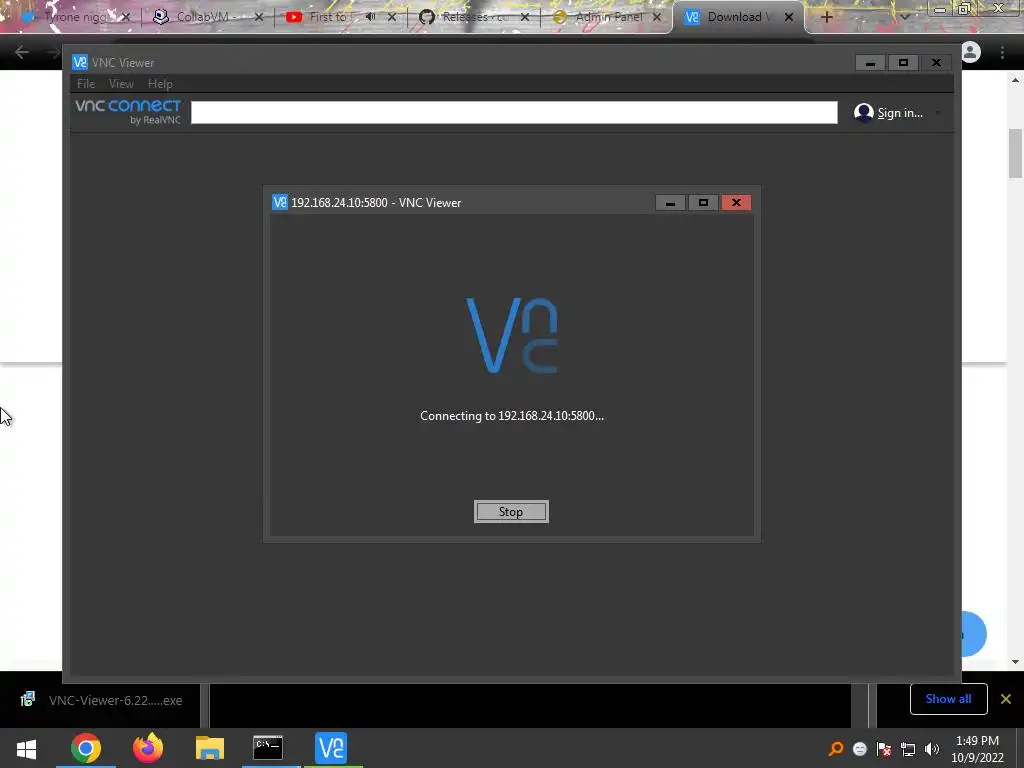Close the Admin Panel browser tab
The height and width of the screenshot is (768, 1024).
point(657,17)
